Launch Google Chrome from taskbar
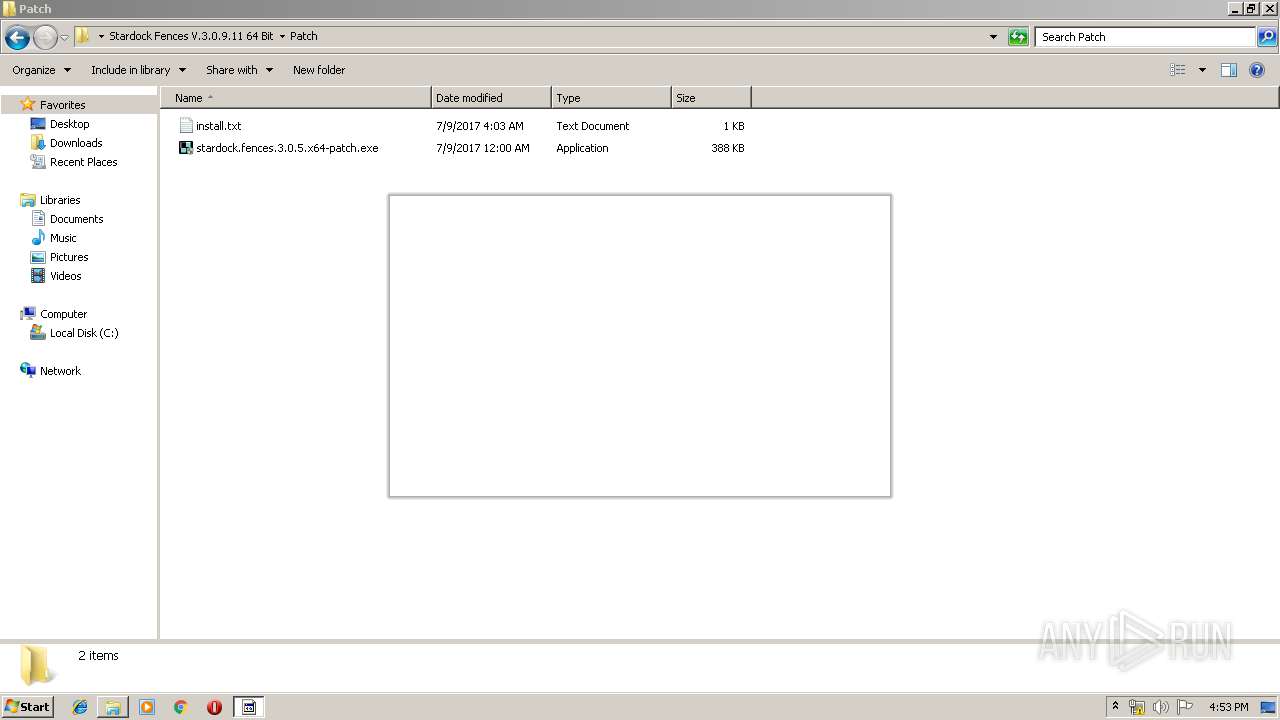 click(181, 707)
